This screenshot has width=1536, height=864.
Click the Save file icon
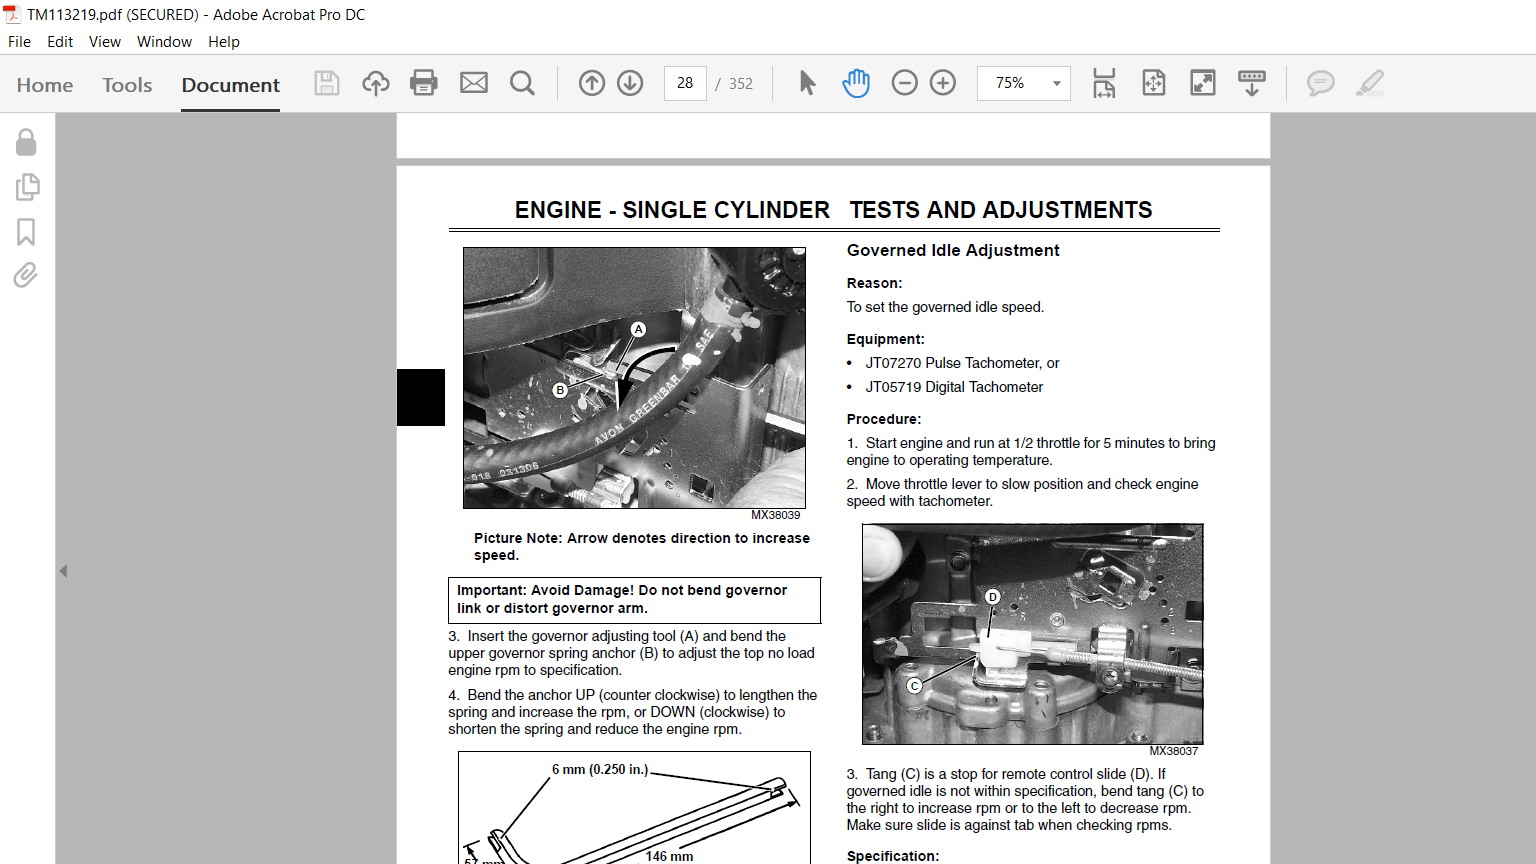[x=327, y=83]
